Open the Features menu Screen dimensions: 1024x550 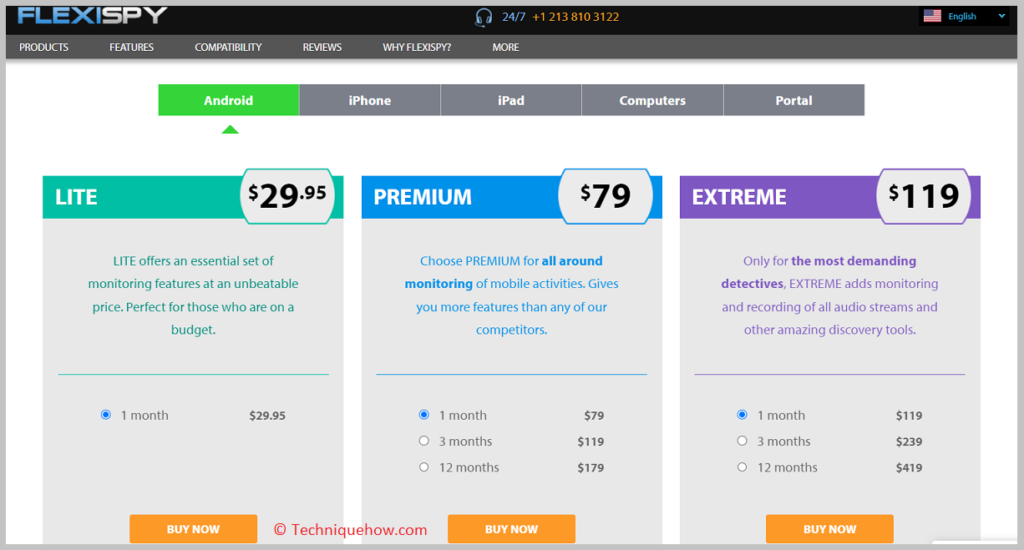click(131, 47)
